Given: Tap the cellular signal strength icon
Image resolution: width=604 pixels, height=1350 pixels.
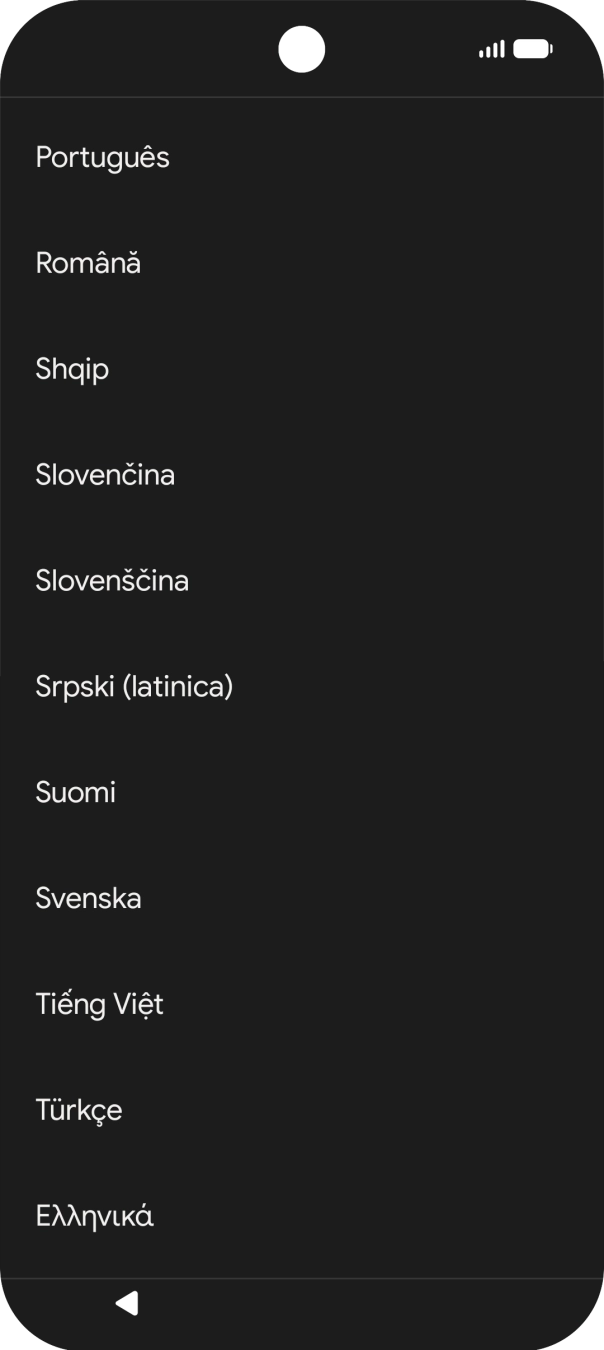Looking at the screenshot, I should pos(491,49).
